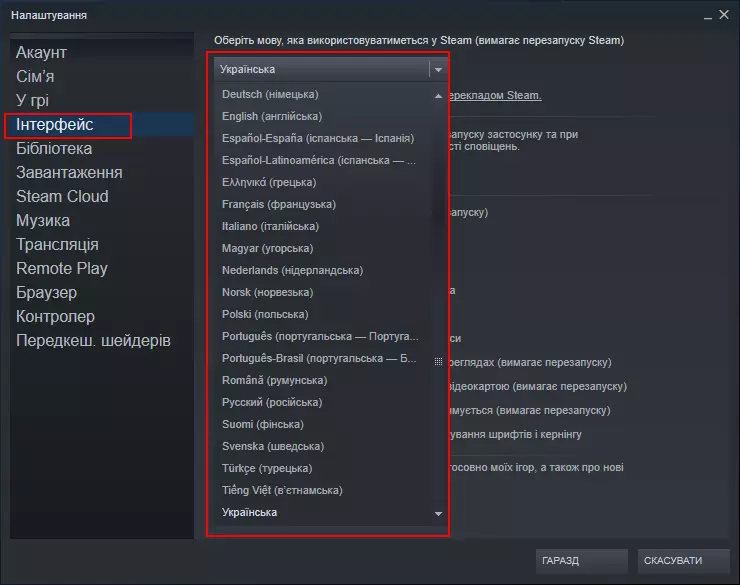740x585 pixels.
Task: Open the Браузер section
Action: coord(47,292)
